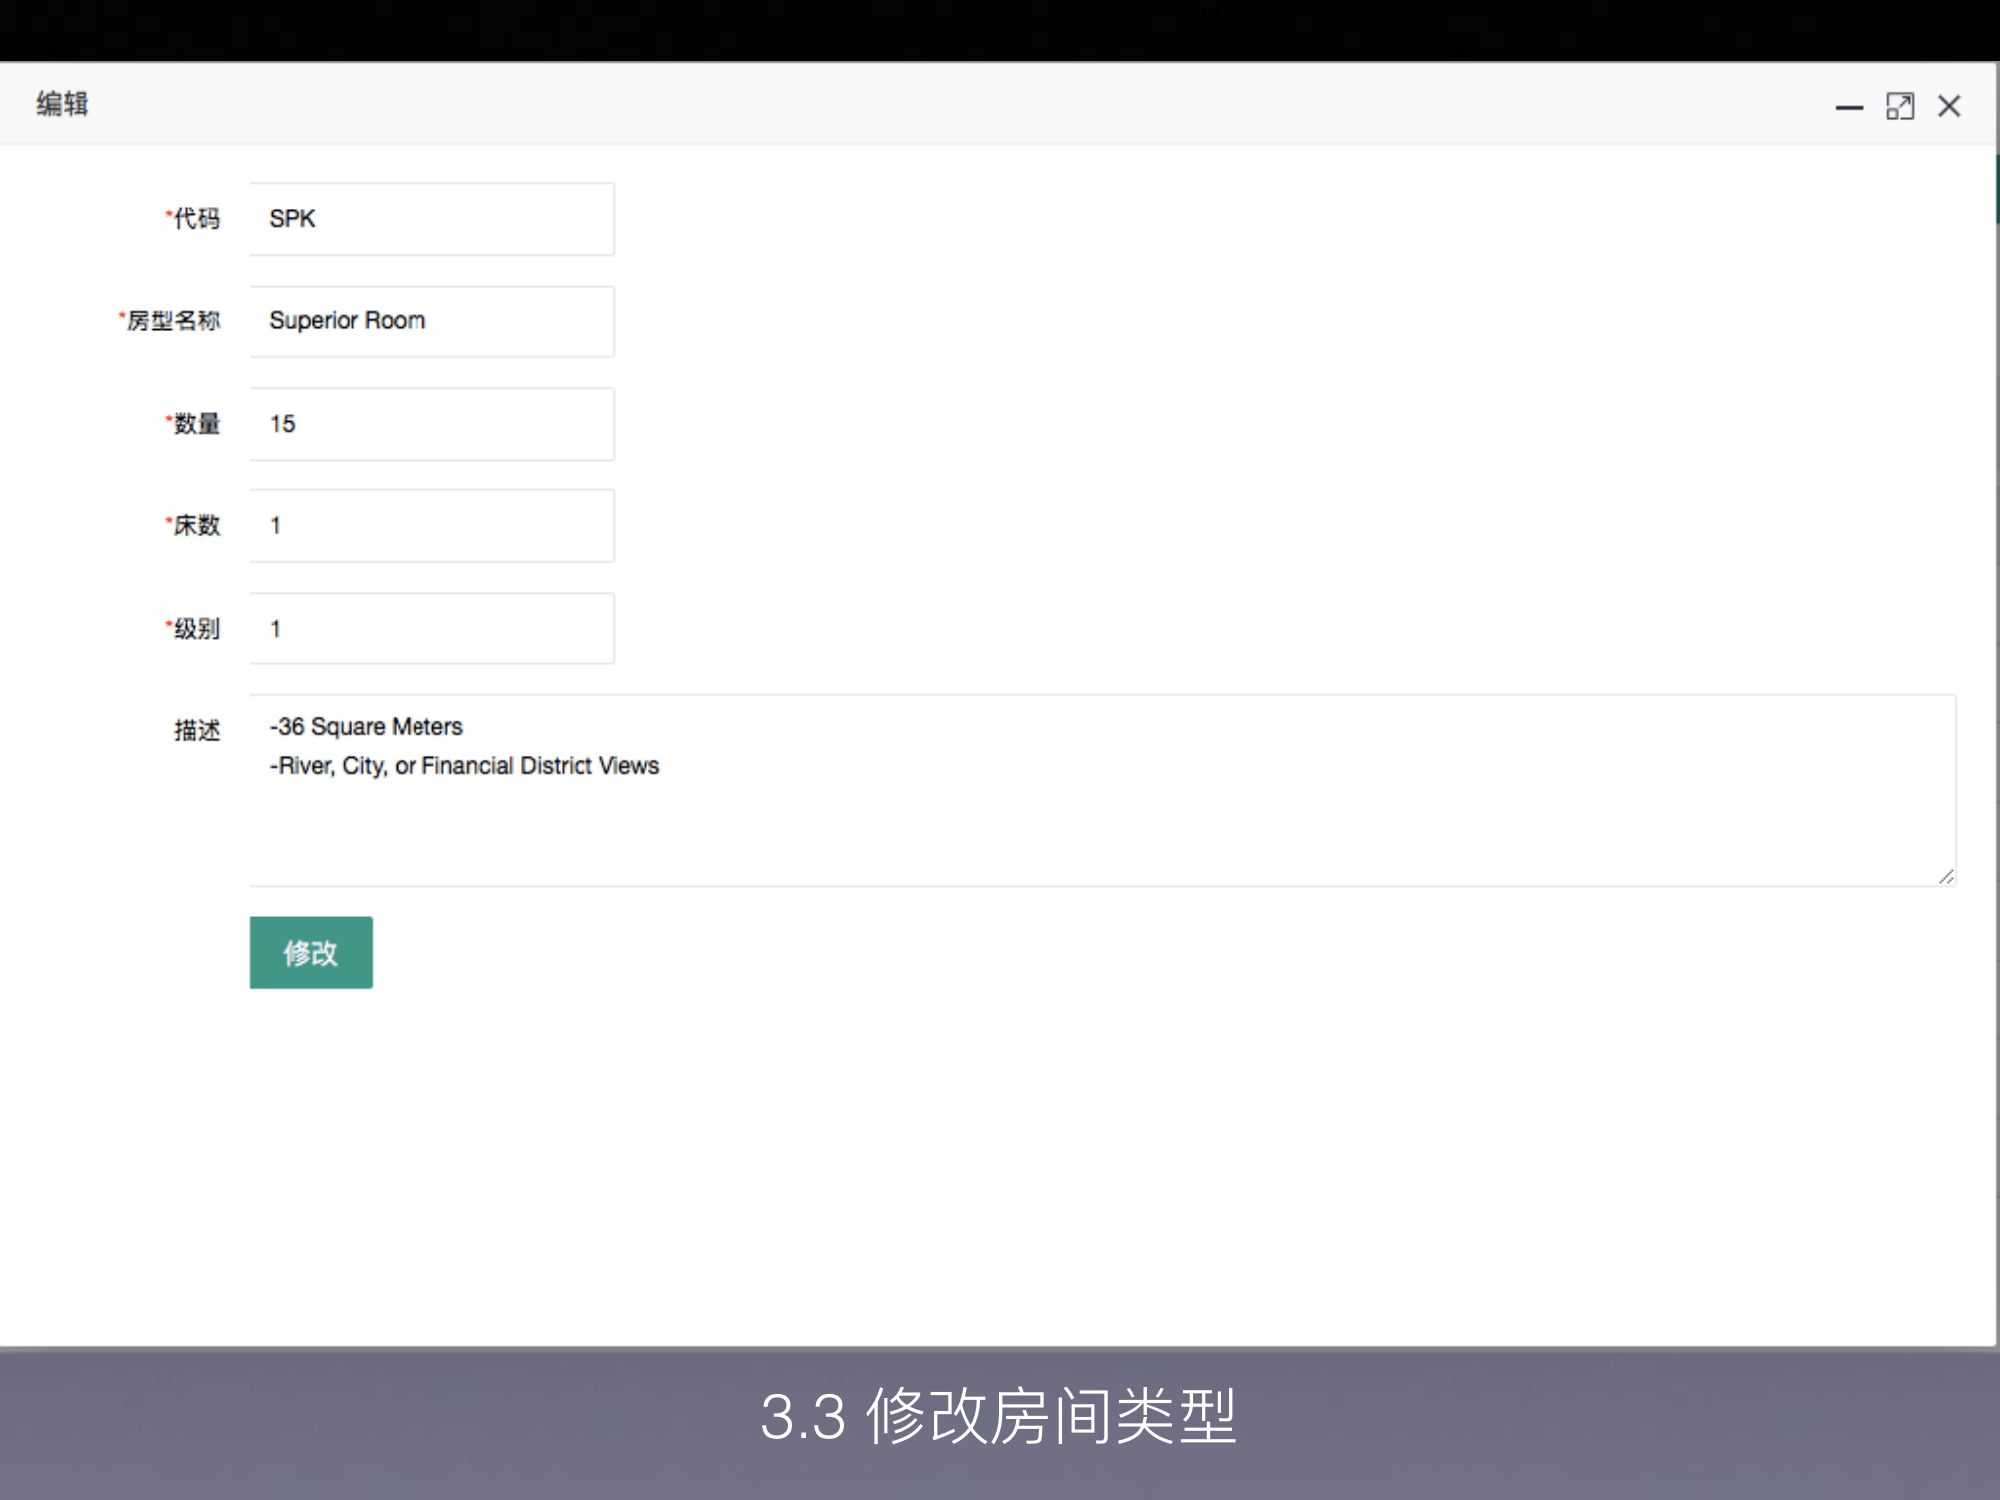
Task: Click the 床数 field label
Action: (195, 526)
